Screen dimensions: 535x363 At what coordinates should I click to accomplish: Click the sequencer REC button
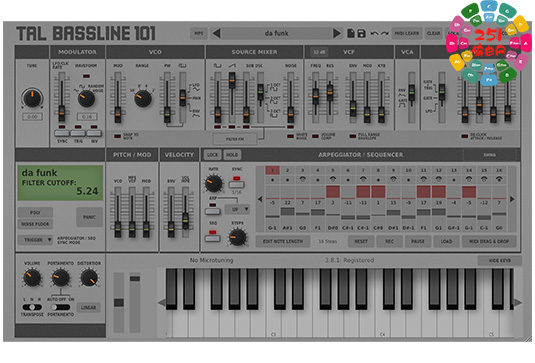coord(389,241)
